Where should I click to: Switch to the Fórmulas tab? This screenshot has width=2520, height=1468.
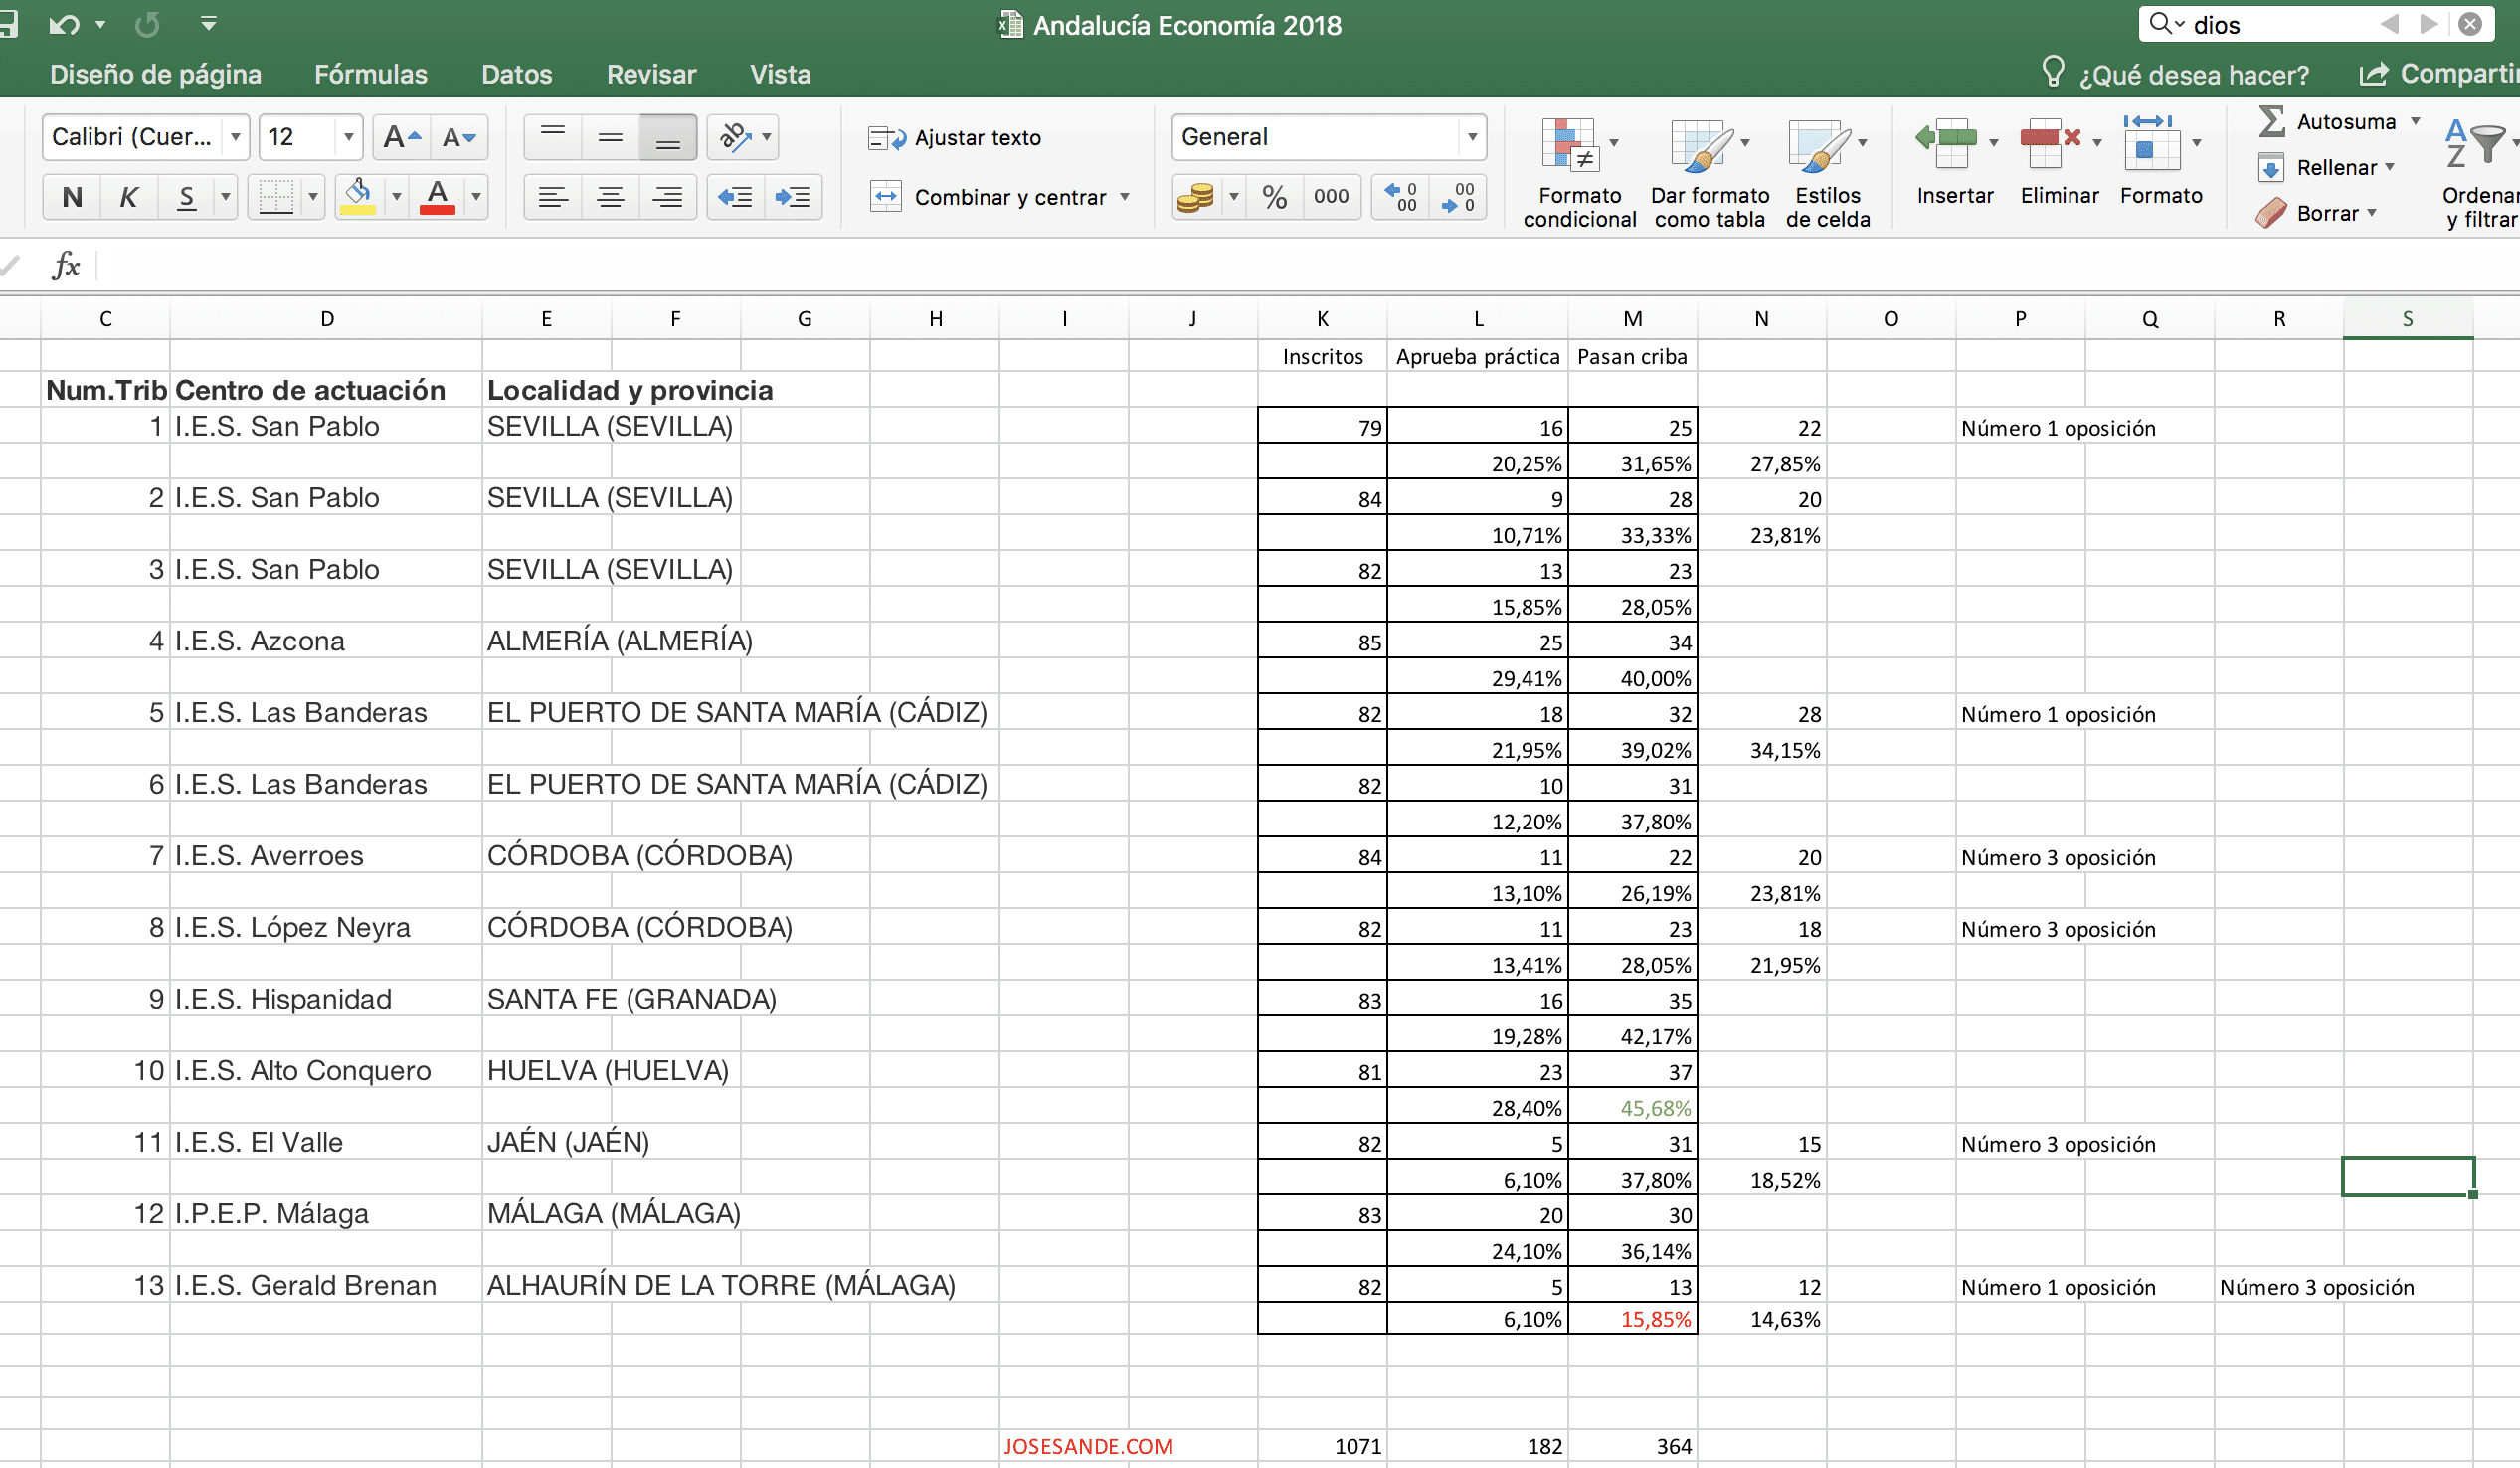[370, 74]
